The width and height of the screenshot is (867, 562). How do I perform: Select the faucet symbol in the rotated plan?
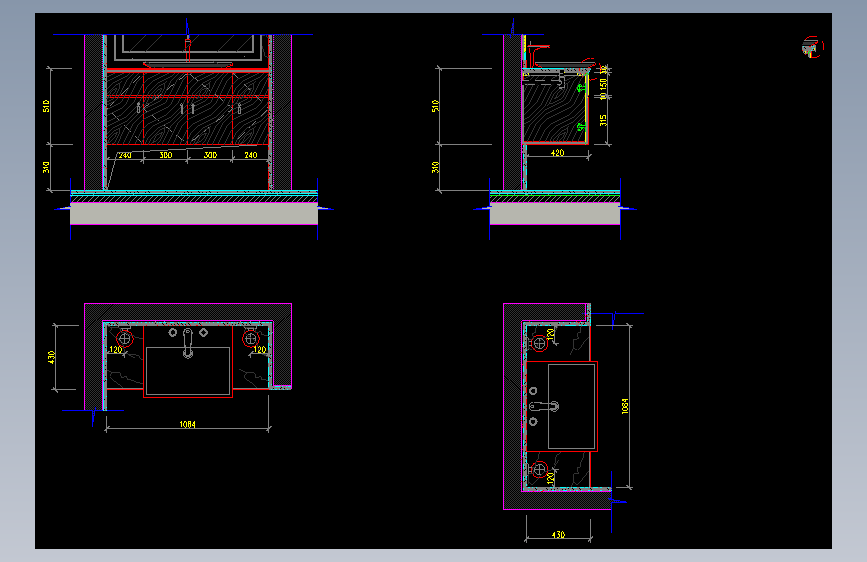[x=545, y=407]
